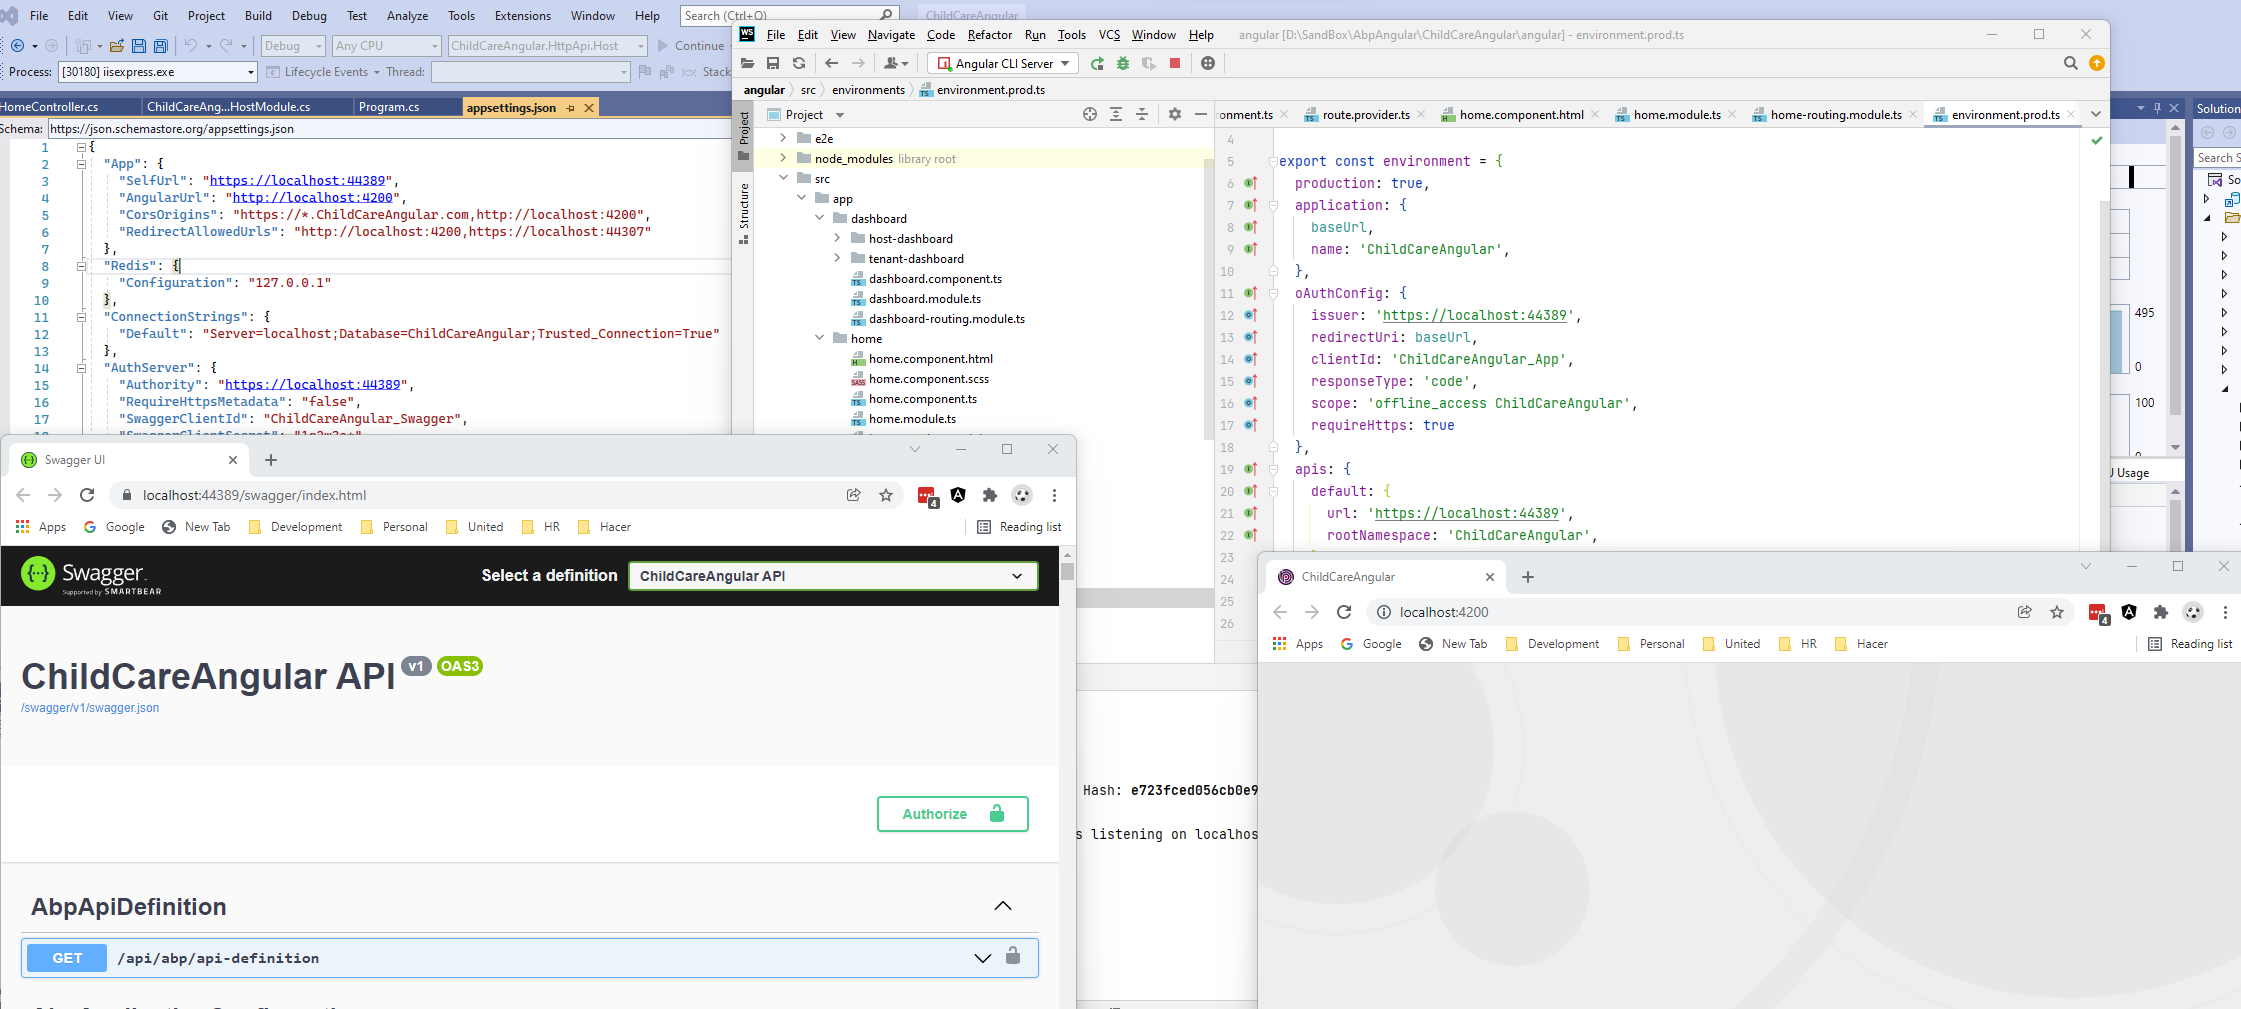2241x1009 pixels.
Task: Reload the Swagger UI browser page
Action: click(87, 495)
